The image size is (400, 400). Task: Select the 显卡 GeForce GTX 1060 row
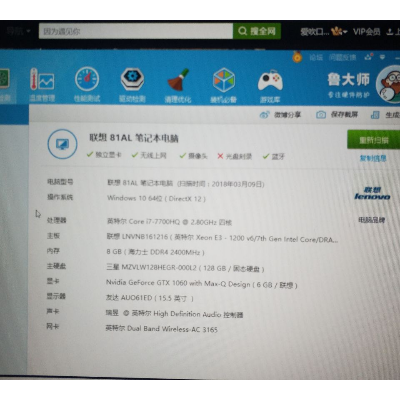coord(172,283)
